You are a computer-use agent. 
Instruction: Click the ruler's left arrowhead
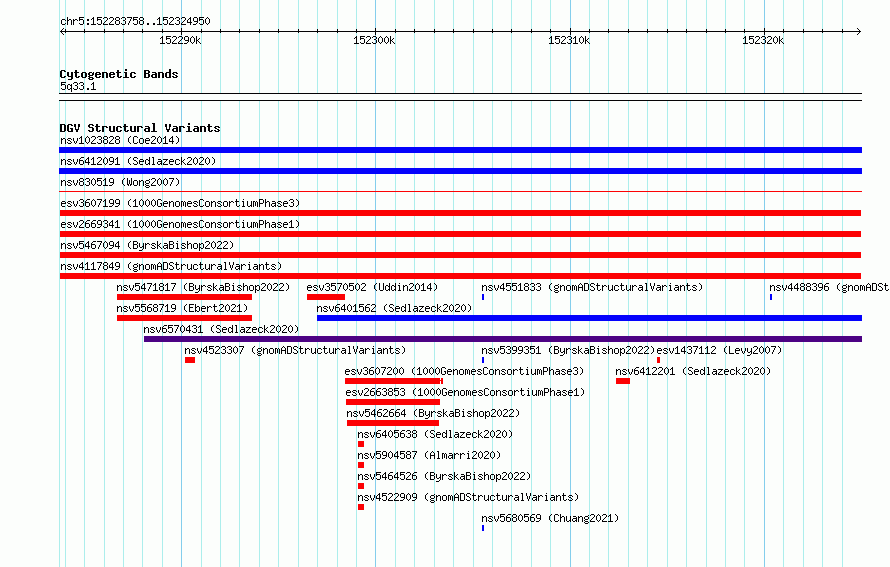click(63, 32)
